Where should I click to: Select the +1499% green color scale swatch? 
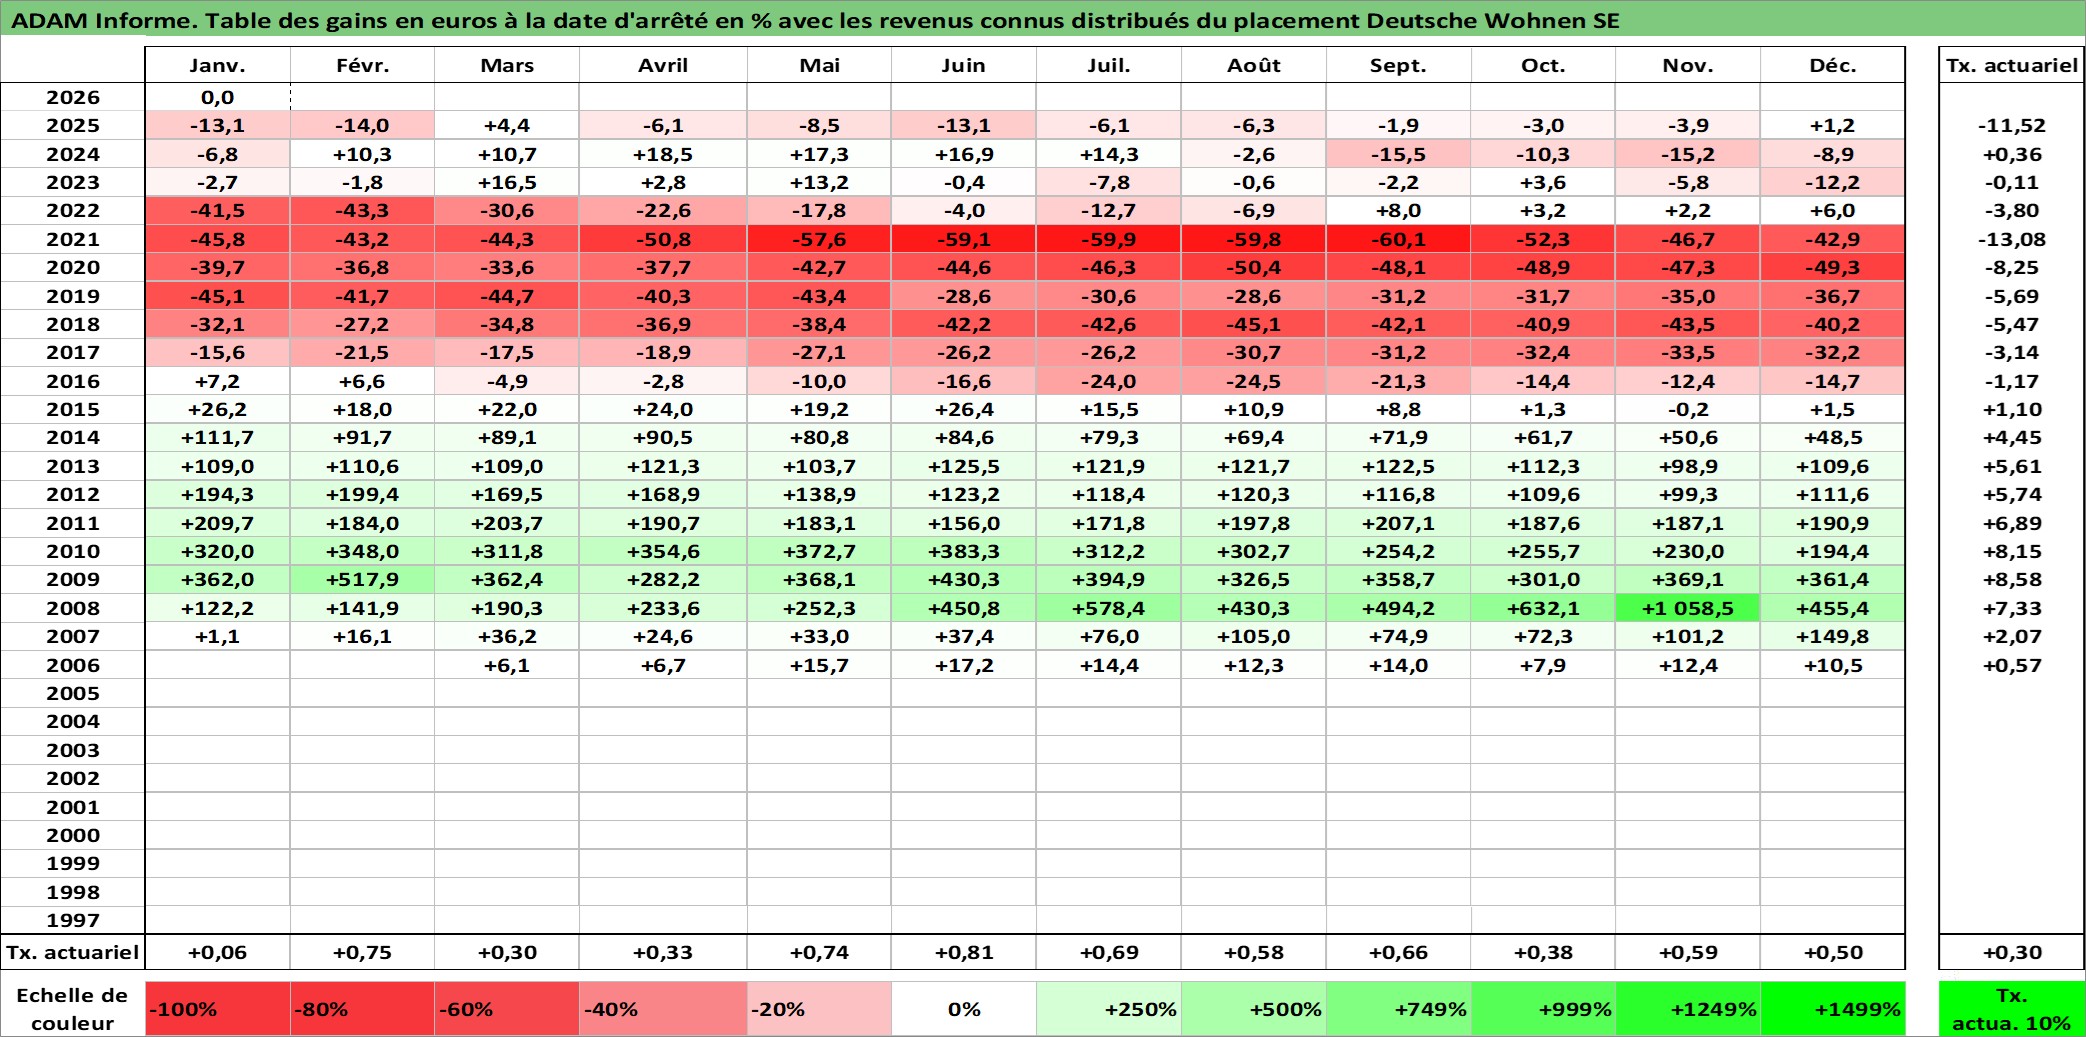tap(1833, 1009)
